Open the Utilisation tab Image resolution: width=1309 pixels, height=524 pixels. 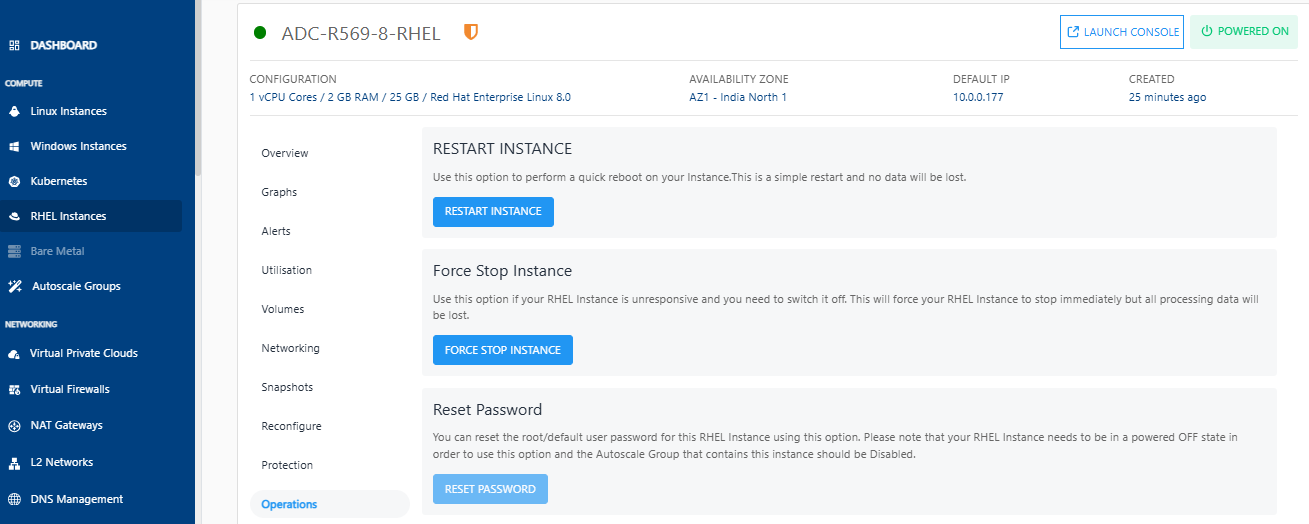tap(287, 270)
